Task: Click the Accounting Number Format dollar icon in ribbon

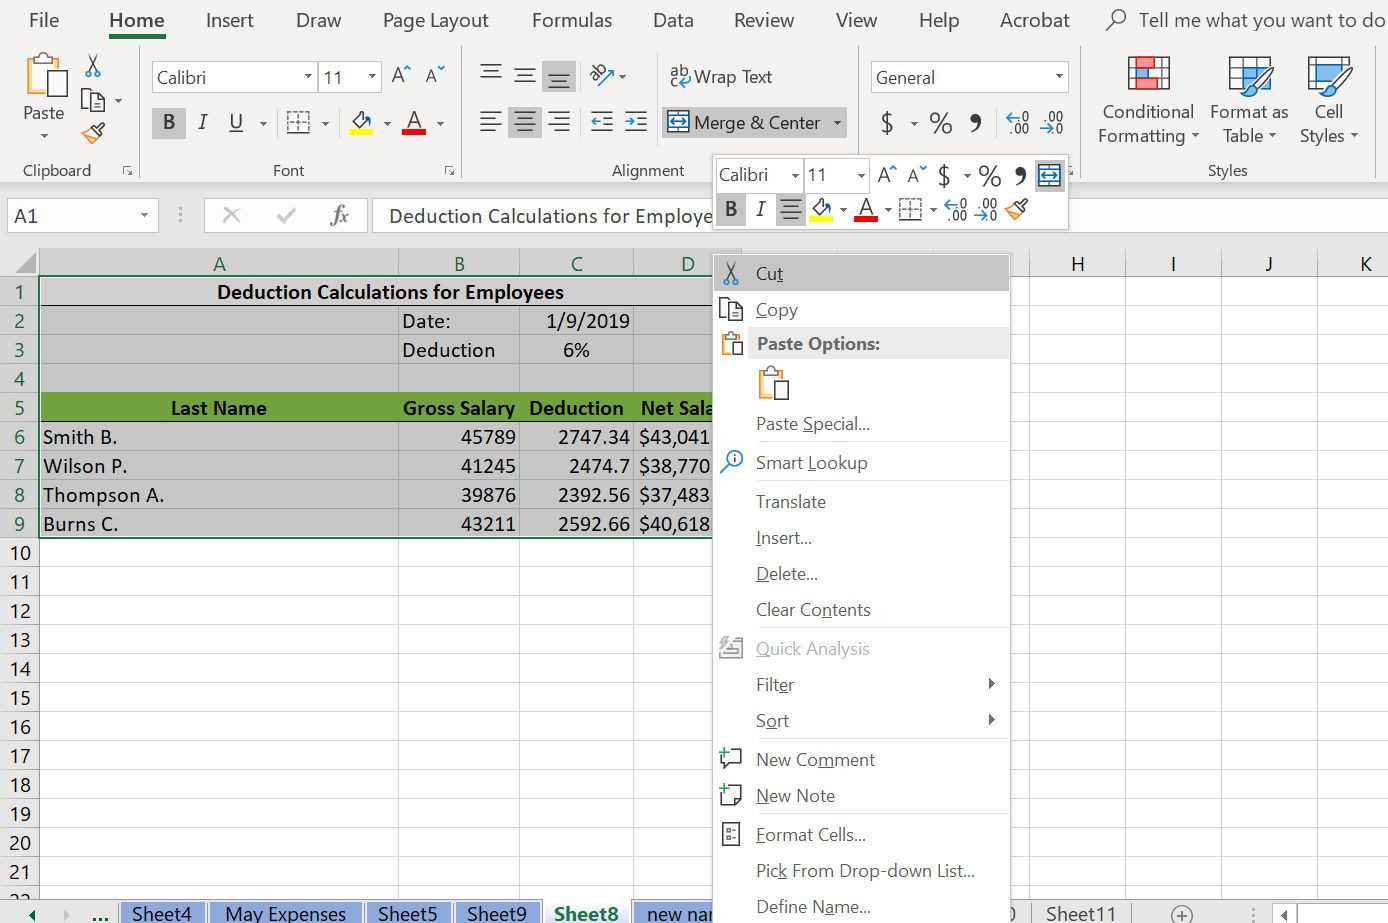Action: click(x=887, y=123)
